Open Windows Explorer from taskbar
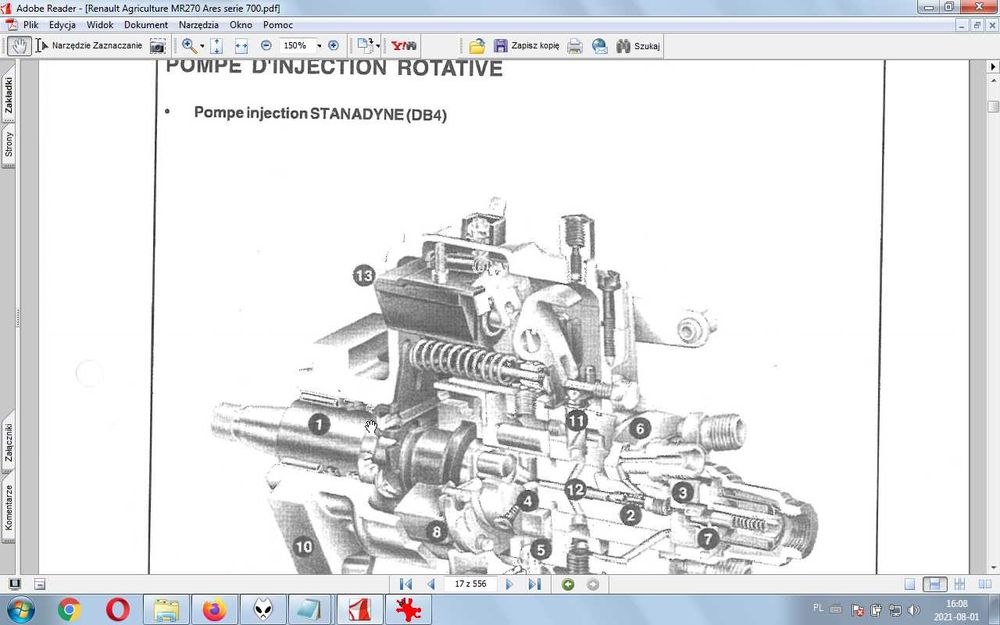This screenshot has height=625, width=1000. tap(166, 610)
